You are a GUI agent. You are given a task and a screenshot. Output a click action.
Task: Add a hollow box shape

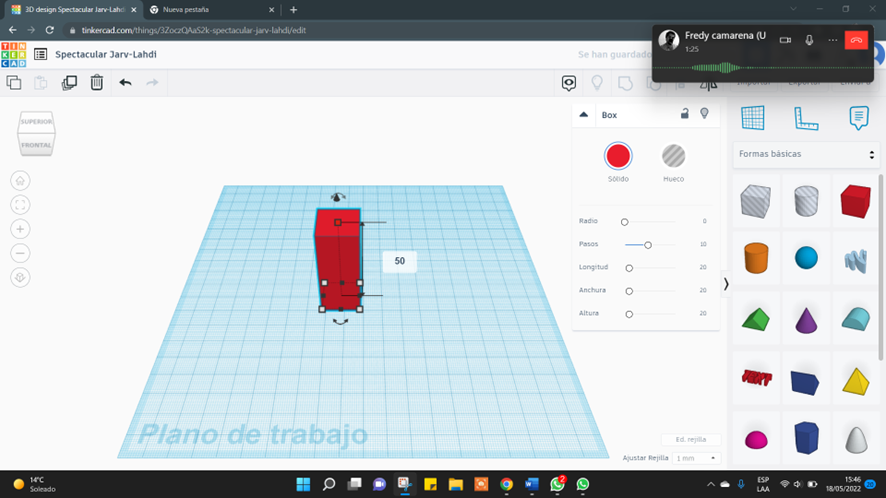(755, 201)
